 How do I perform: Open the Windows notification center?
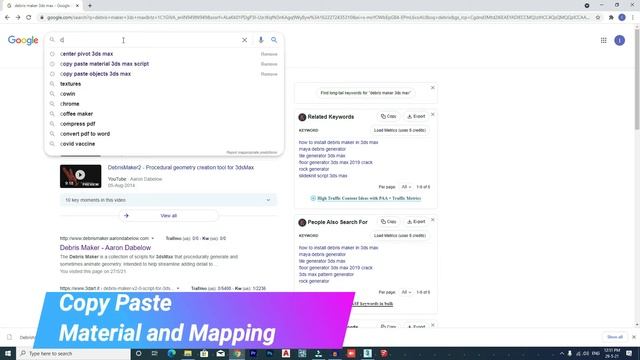pos(629,353)
